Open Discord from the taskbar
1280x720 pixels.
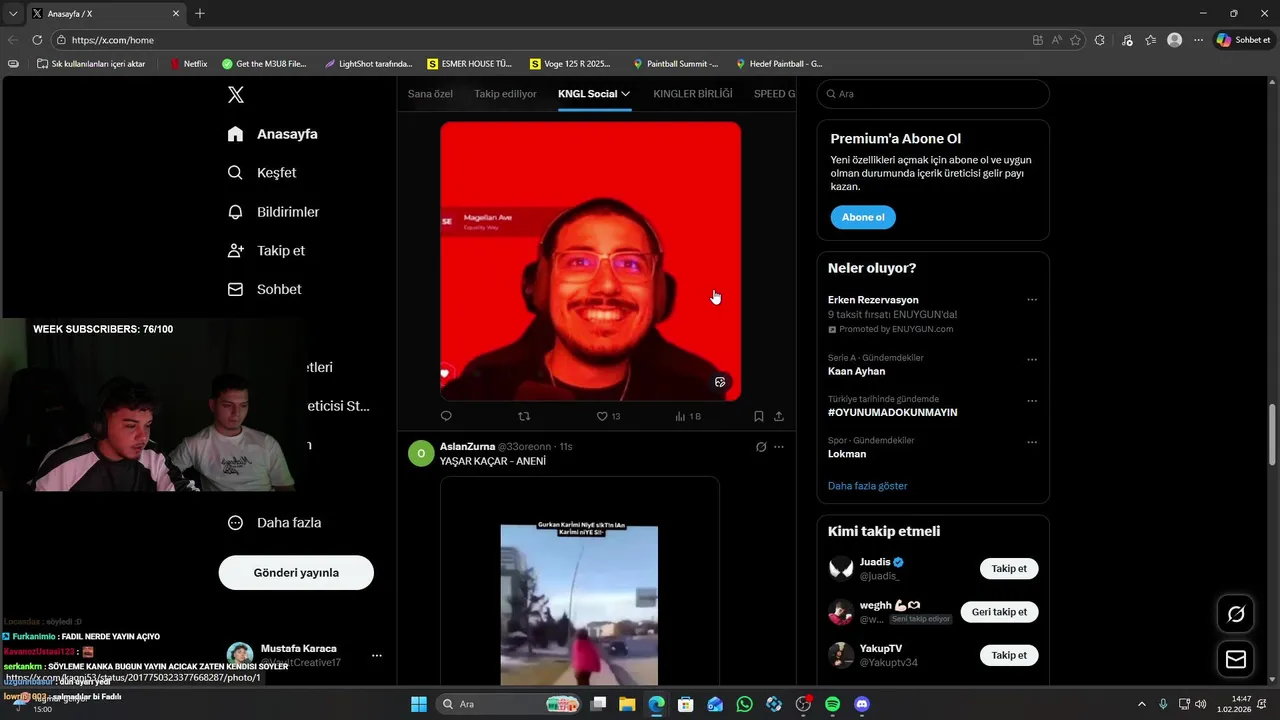coord(862,704)
